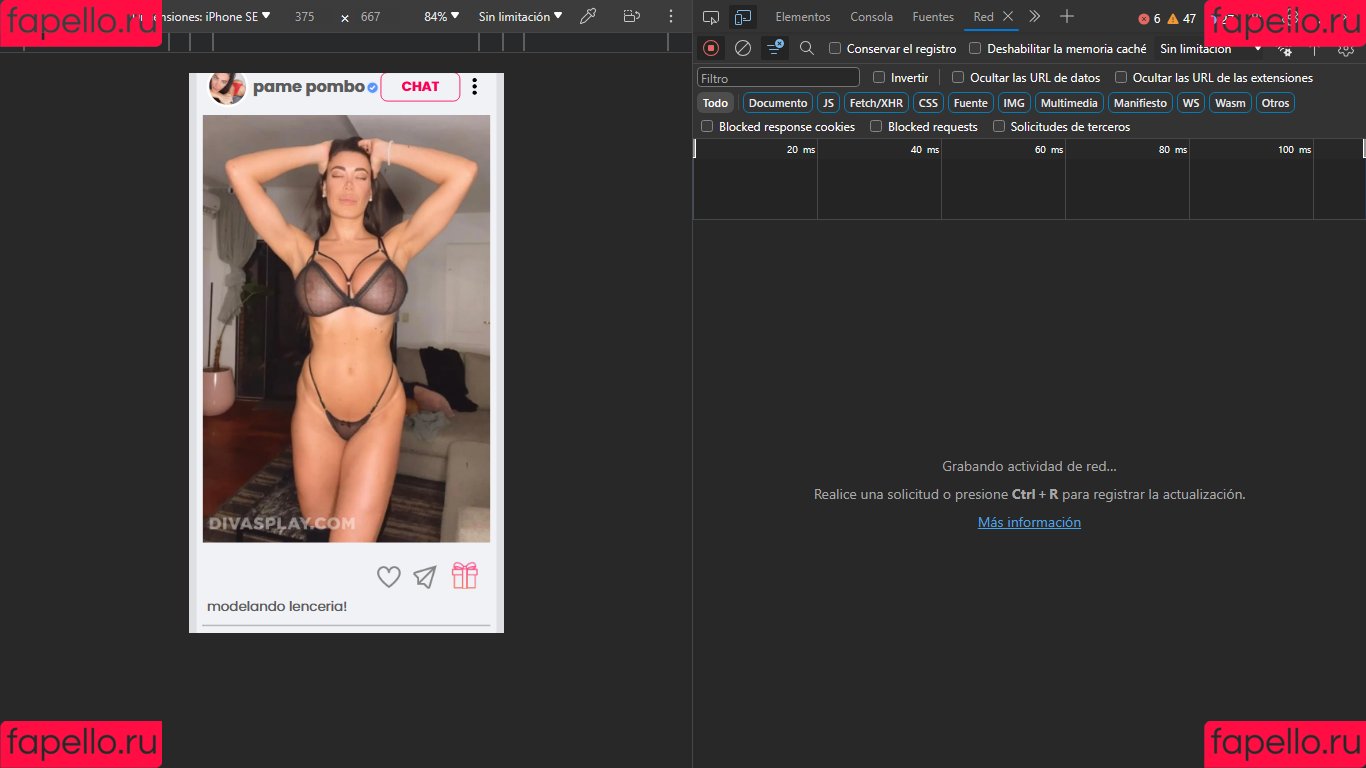Select the IMG request filter chip

[1013, 102]
